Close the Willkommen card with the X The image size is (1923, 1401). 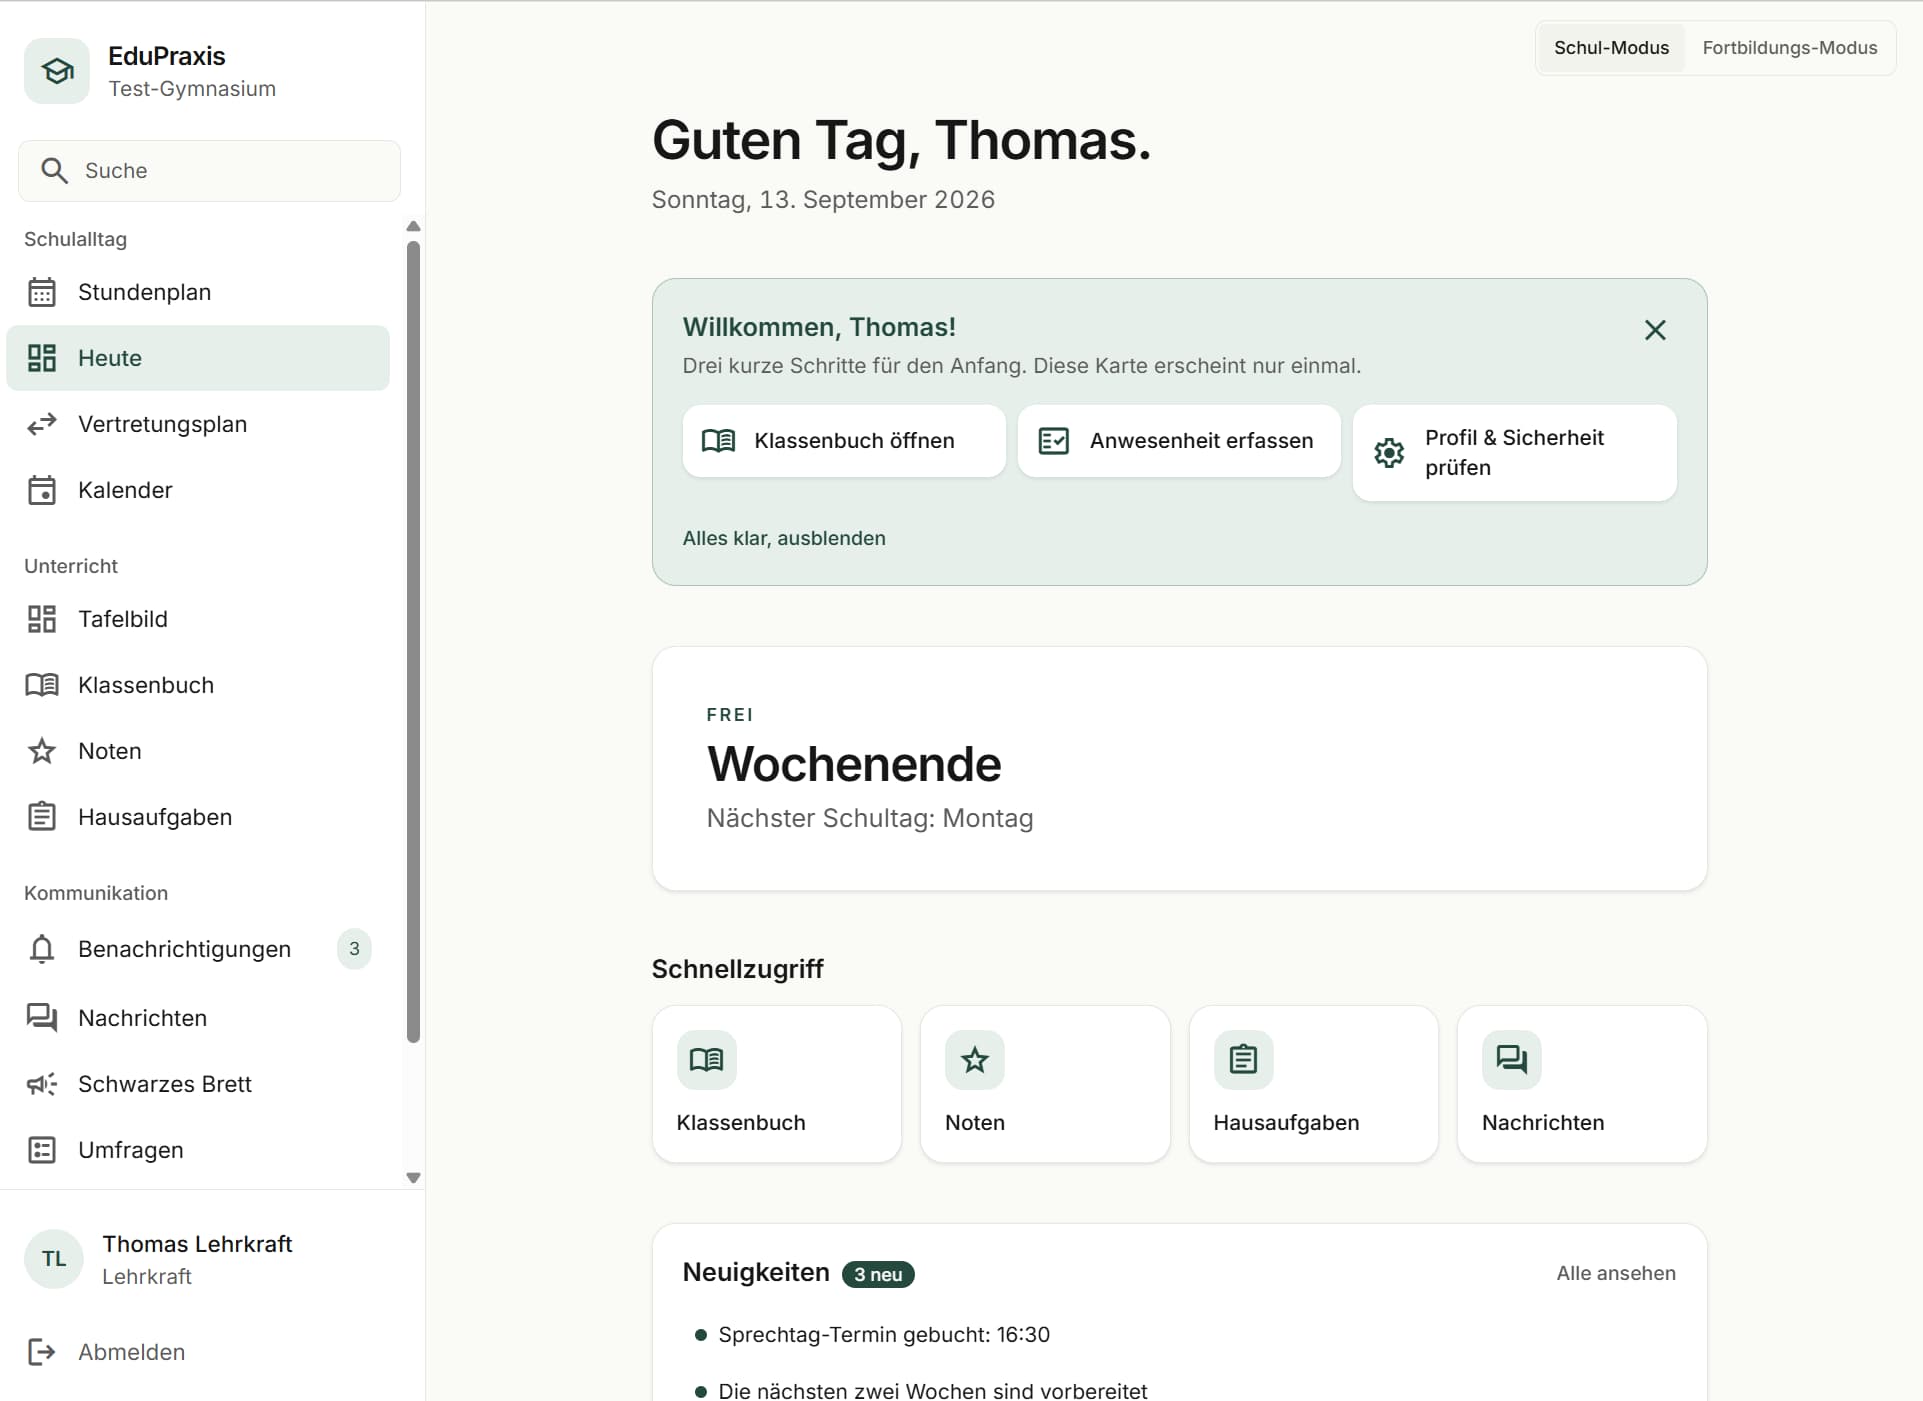(x=1655, y=330)
